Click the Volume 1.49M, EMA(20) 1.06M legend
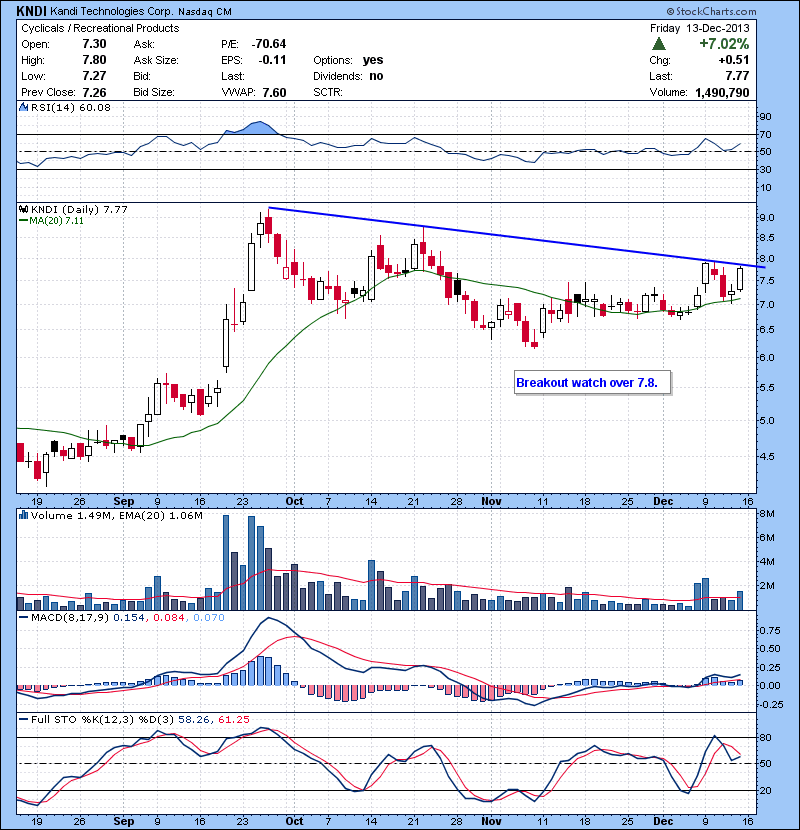The width and height of the screenshot is (800, 830). (116, 515)
